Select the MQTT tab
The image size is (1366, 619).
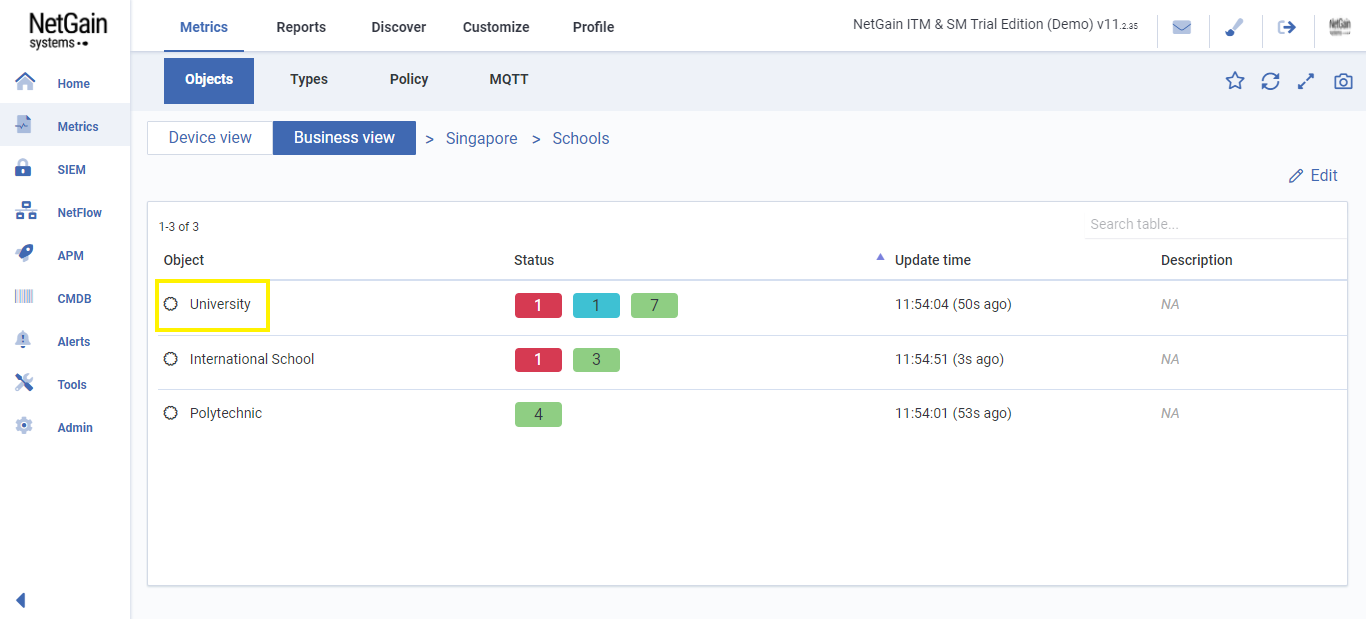point(509,80)
